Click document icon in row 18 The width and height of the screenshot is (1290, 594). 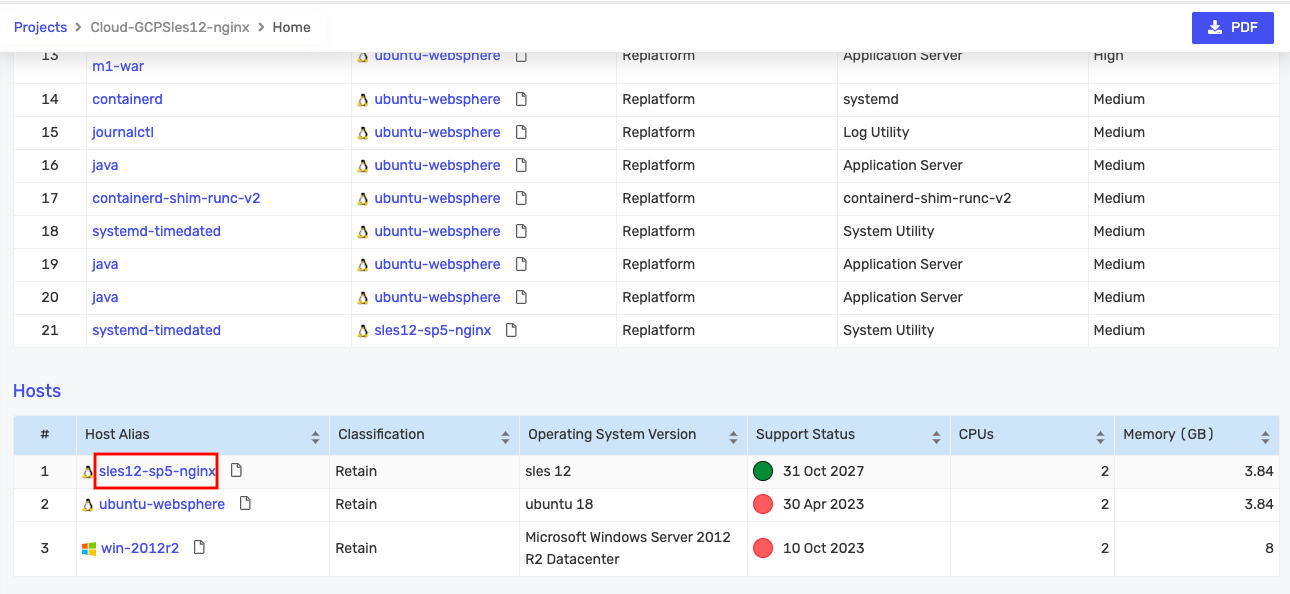click(521, 231)
